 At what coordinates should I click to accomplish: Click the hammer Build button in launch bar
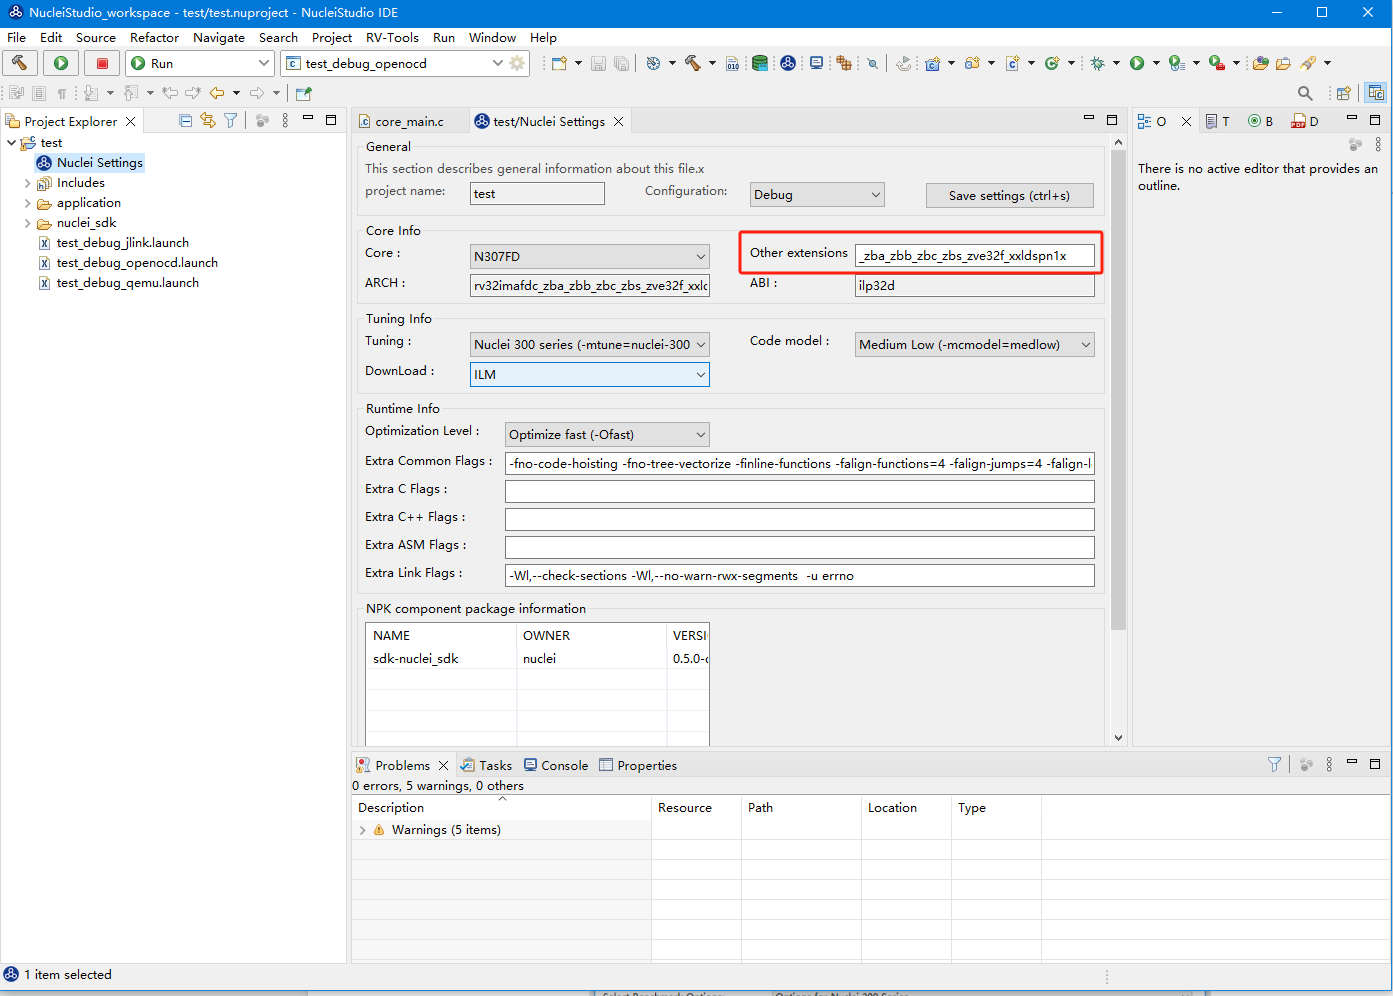[x=20, y=63]
